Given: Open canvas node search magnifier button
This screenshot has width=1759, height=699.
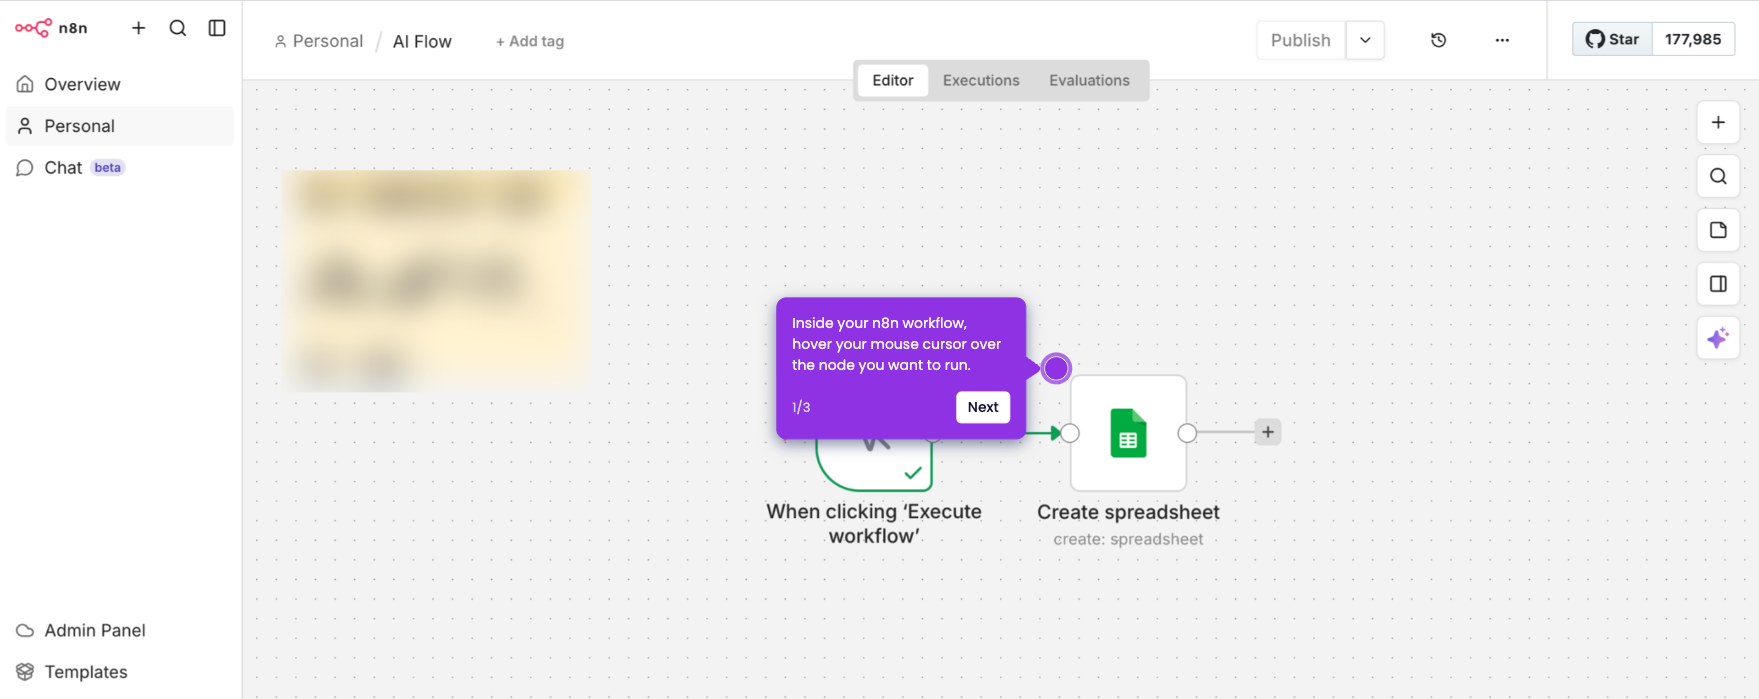Looking at the screenshot, I should coord(1718,176).
